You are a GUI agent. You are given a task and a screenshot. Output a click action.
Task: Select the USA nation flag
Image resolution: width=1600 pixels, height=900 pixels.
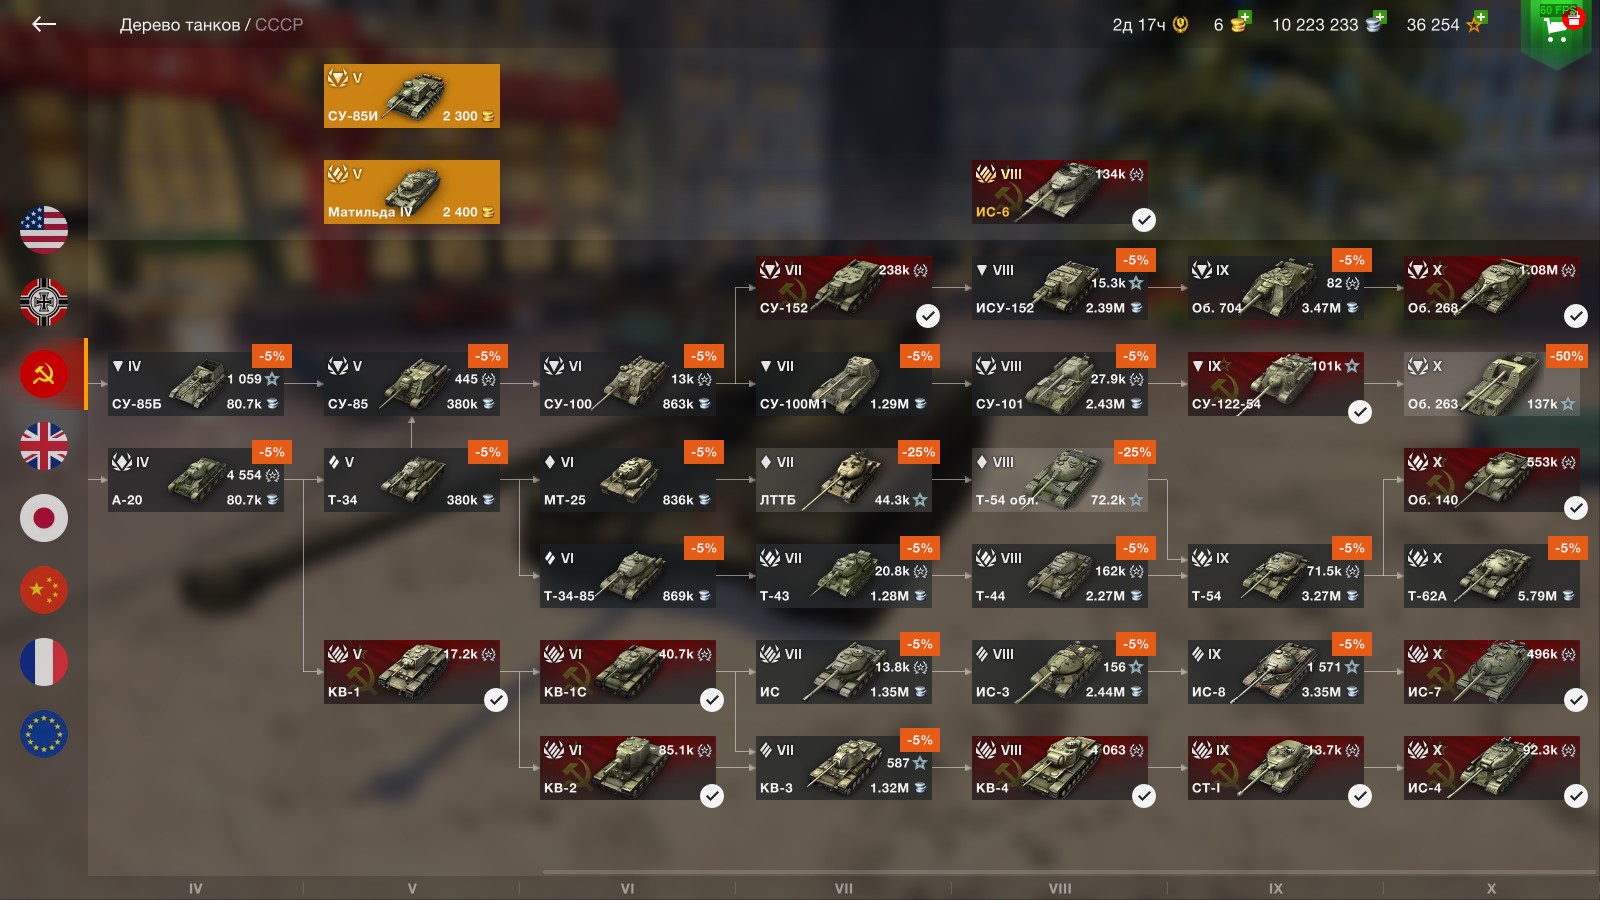pos(44,230)
